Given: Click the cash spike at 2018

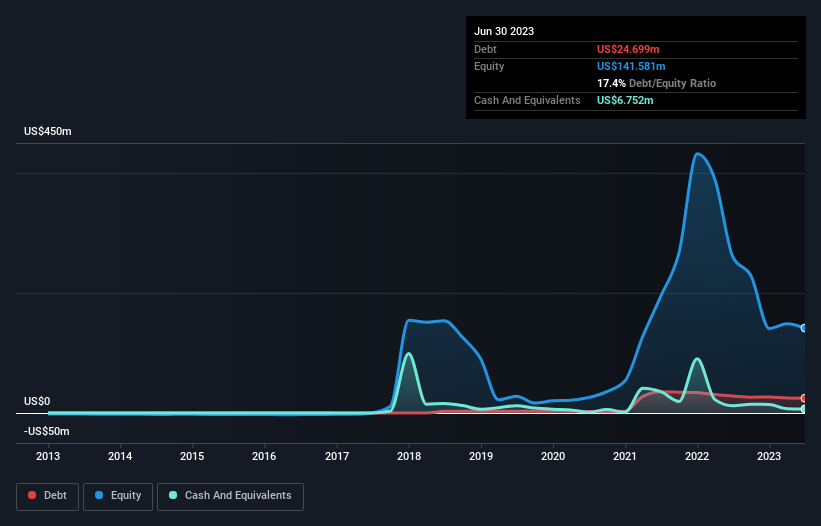Looking at the screenshot, I should pos(408,354).
